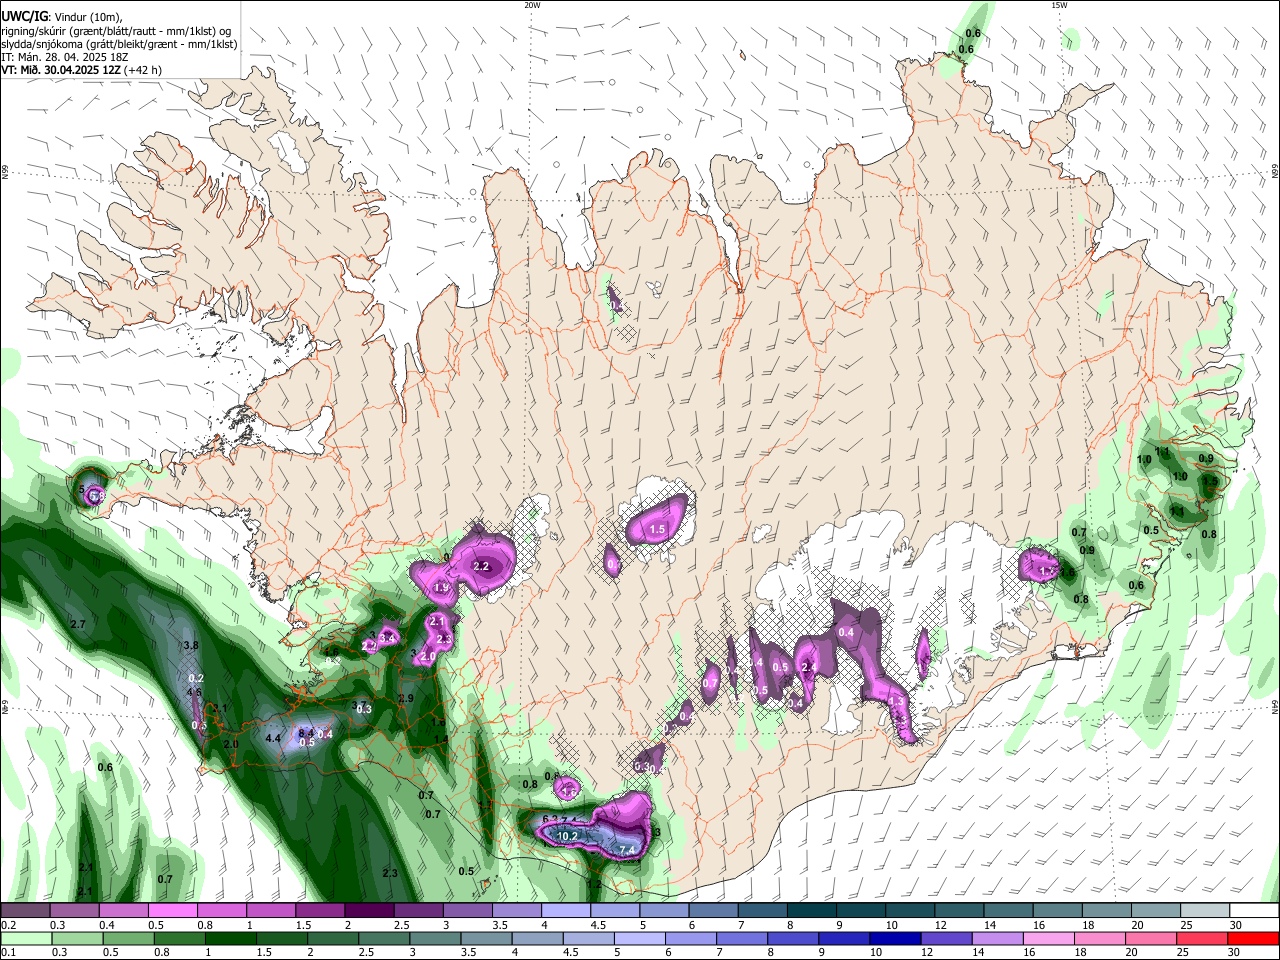1280x960 pixels.
Task: Click the 3.8 rain value on the map
Action: [191, 646]
